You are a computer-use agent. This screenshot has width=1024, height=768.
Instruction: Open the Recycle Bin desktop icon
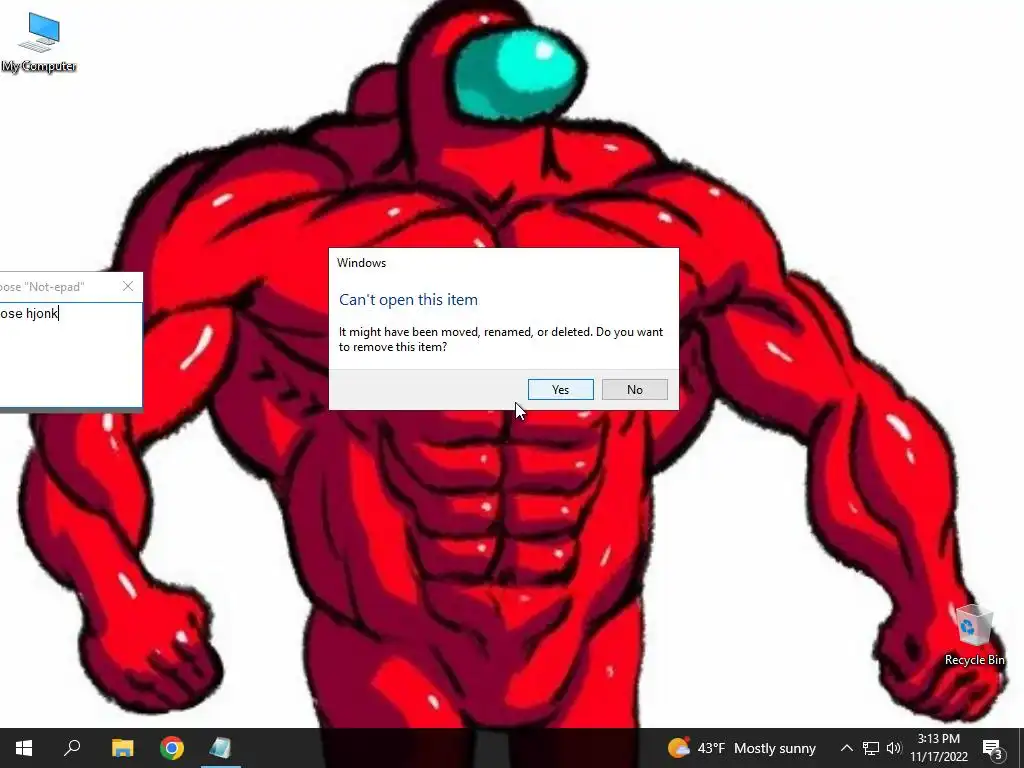point(974,635)
